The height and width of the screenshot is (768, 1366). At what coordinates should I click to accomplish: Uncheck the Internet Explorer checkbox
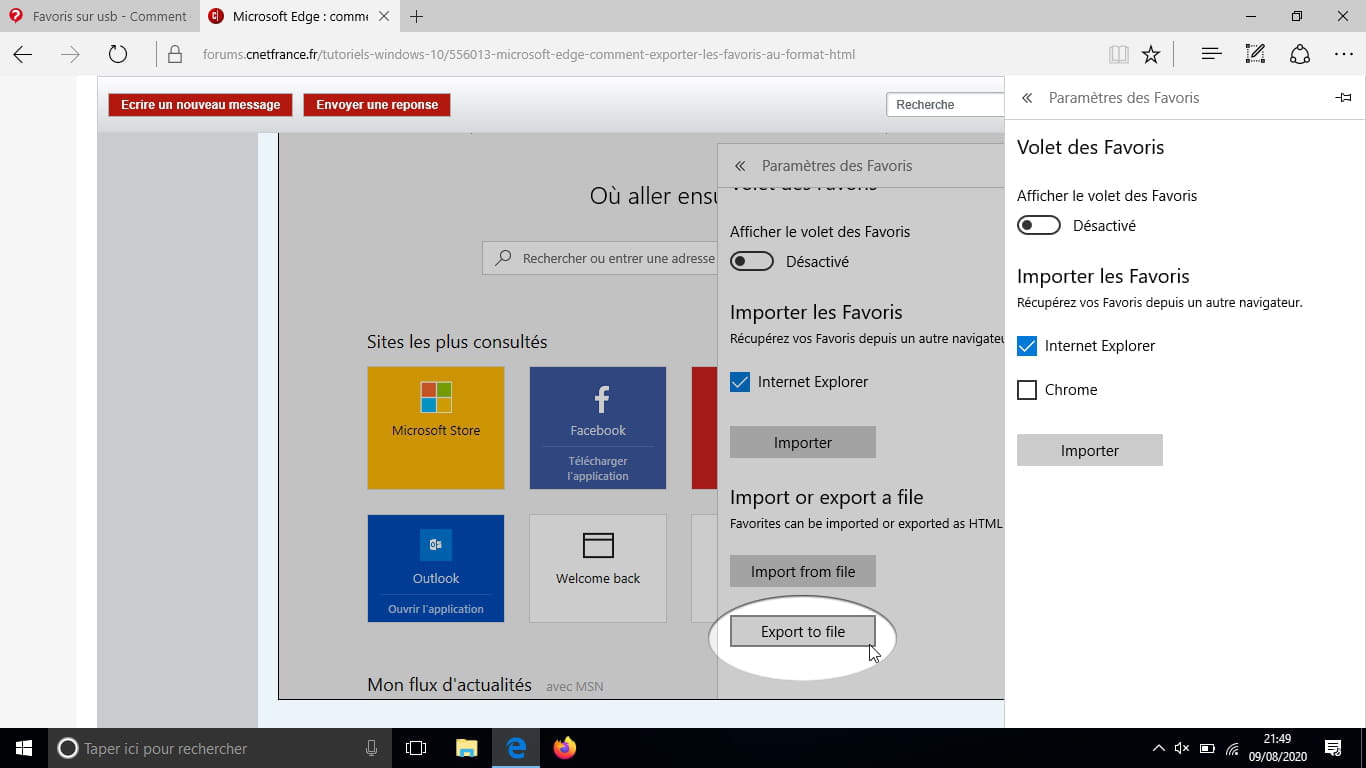(1027, 346)
